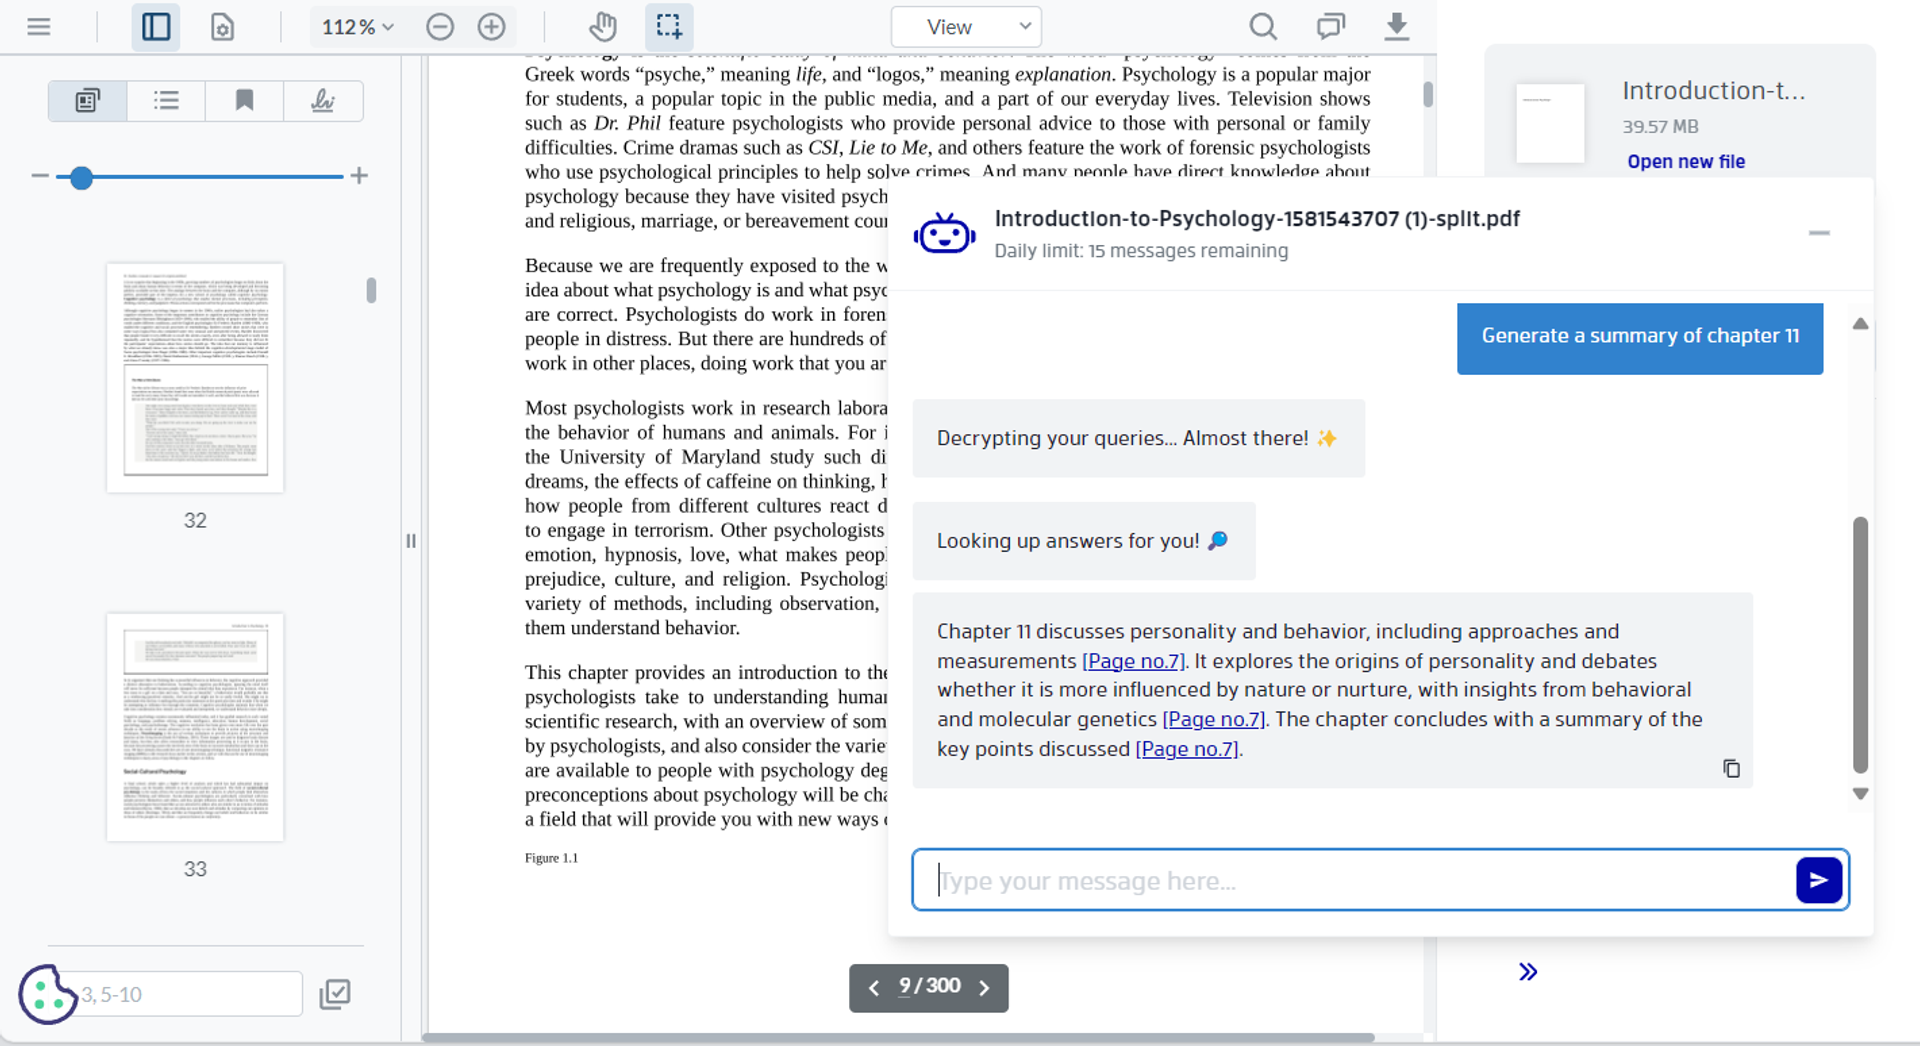
Task: Switch to the signatures tab
Action: pyautogui.click(x=323, y=101)
